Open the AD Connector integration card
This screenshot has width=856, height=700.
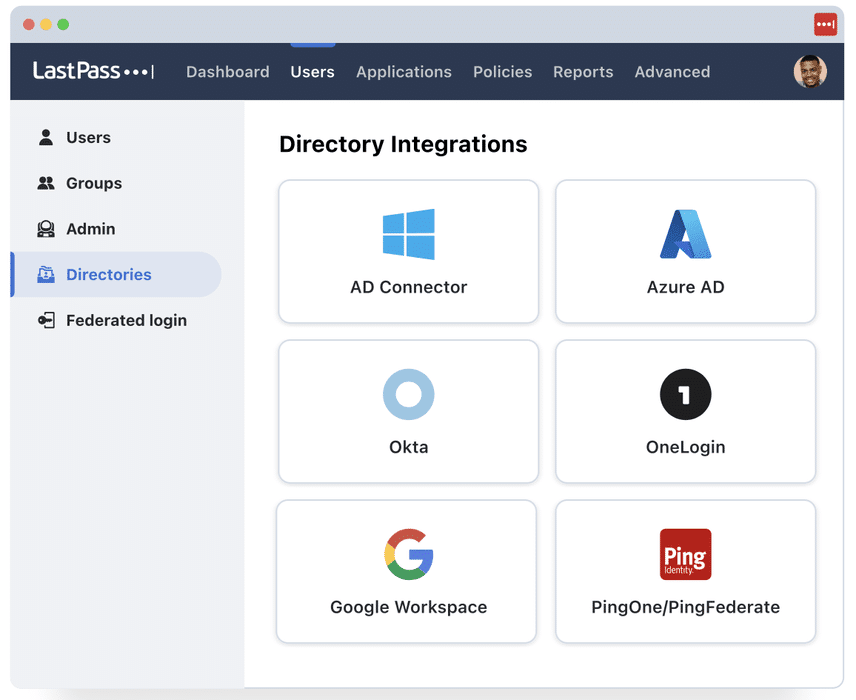(x=408, y=252)
